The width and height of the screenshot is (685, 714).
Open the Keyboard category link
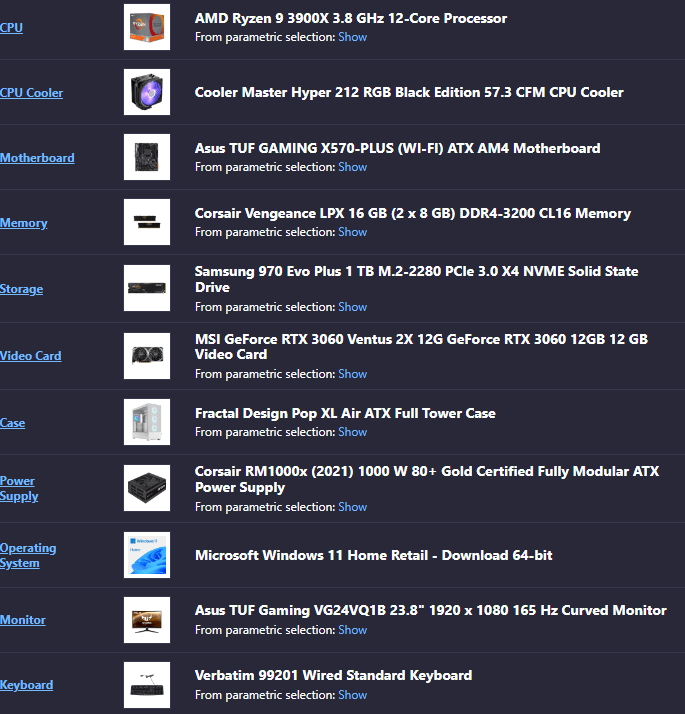point(26,685)
